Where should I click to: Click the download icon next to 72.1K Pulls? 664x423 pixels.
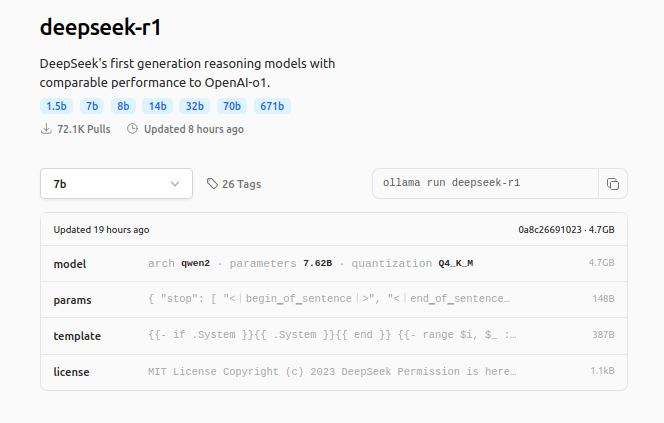[46, 129]
